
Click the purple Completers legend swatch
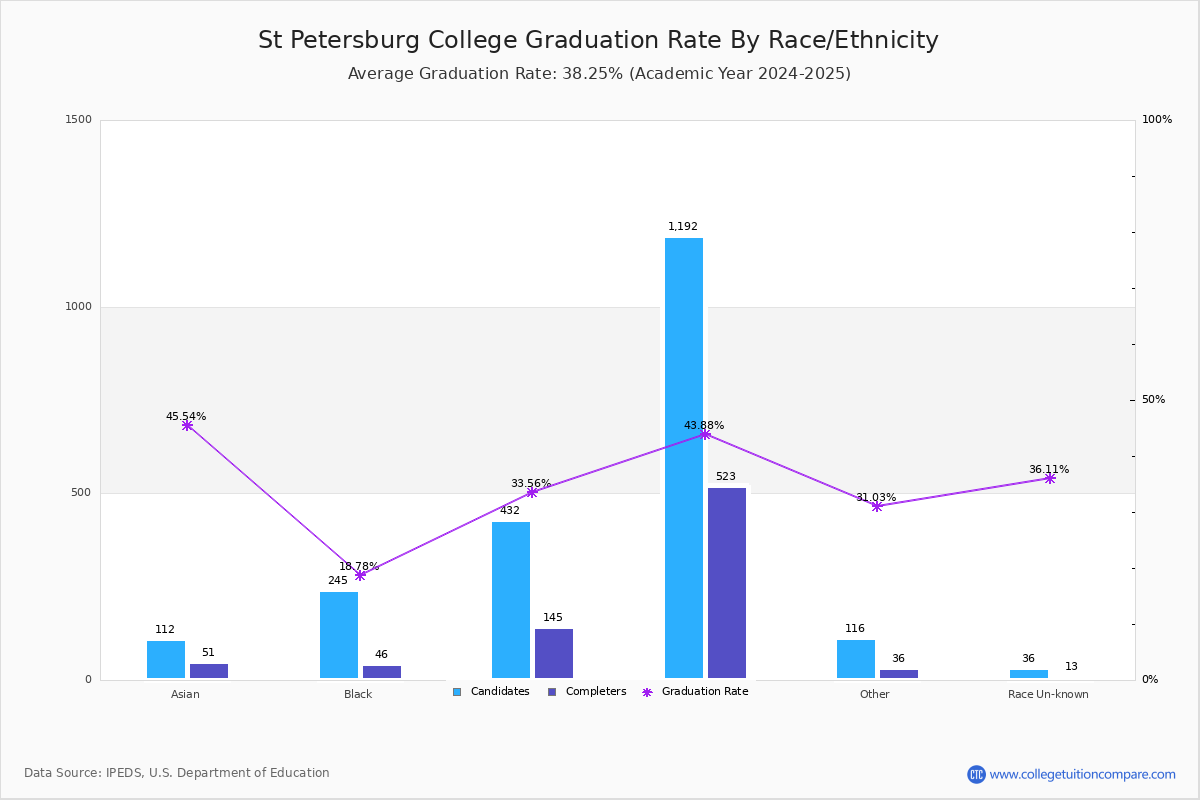coord(552,692)
